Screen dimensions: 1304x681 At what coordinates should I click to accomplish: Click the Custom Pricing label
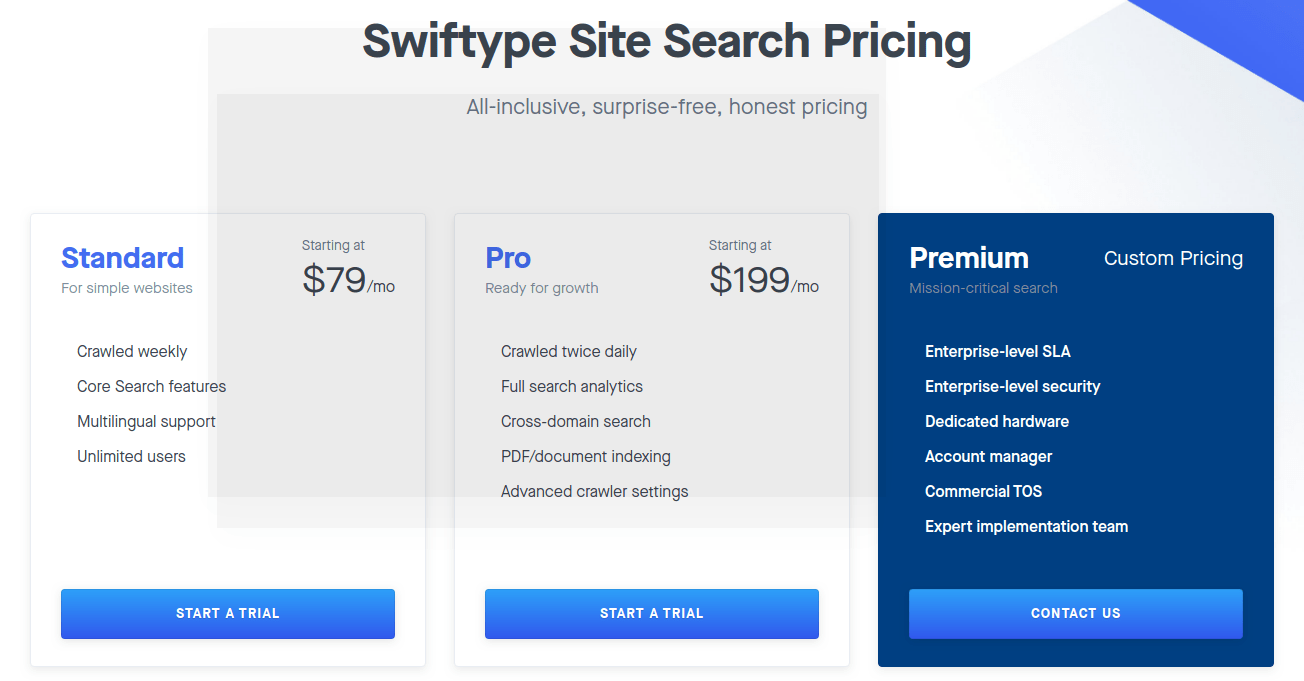click(1173, 258)
